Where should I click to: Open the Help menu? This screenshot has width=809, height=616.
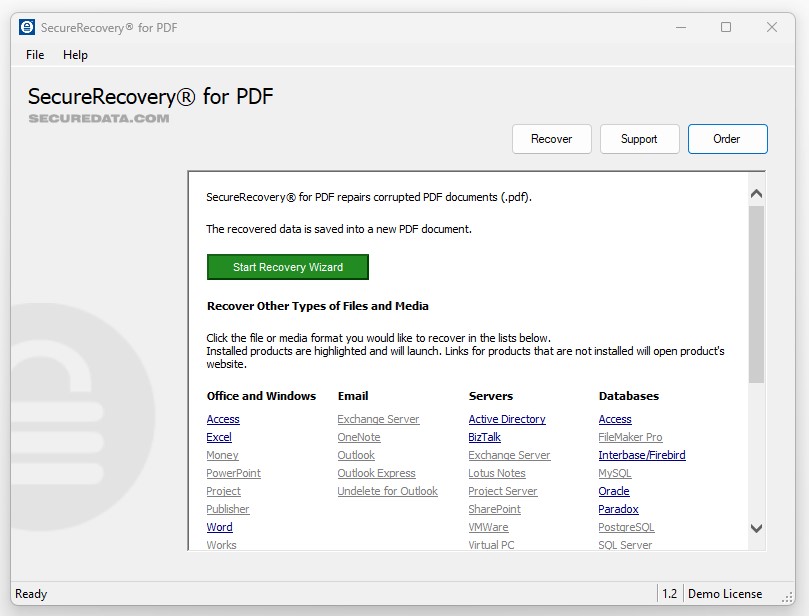point(75,55)
